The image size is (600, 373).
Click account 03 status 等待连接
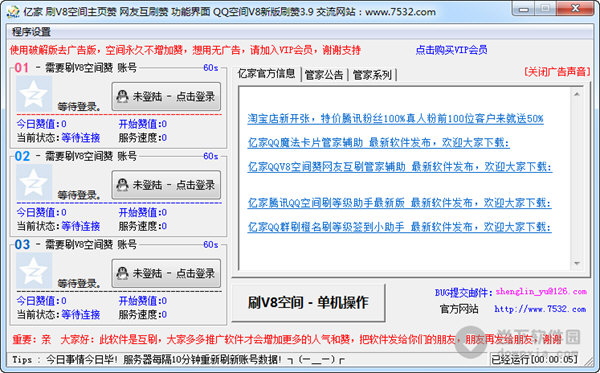pyautogui.click(x=81, y=314)
